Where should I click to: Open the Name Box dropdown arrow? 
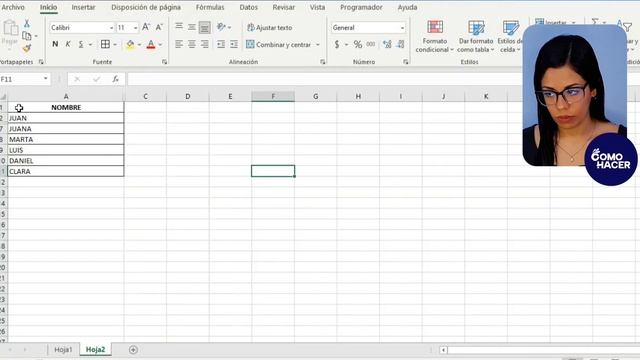tap(46, 79)
